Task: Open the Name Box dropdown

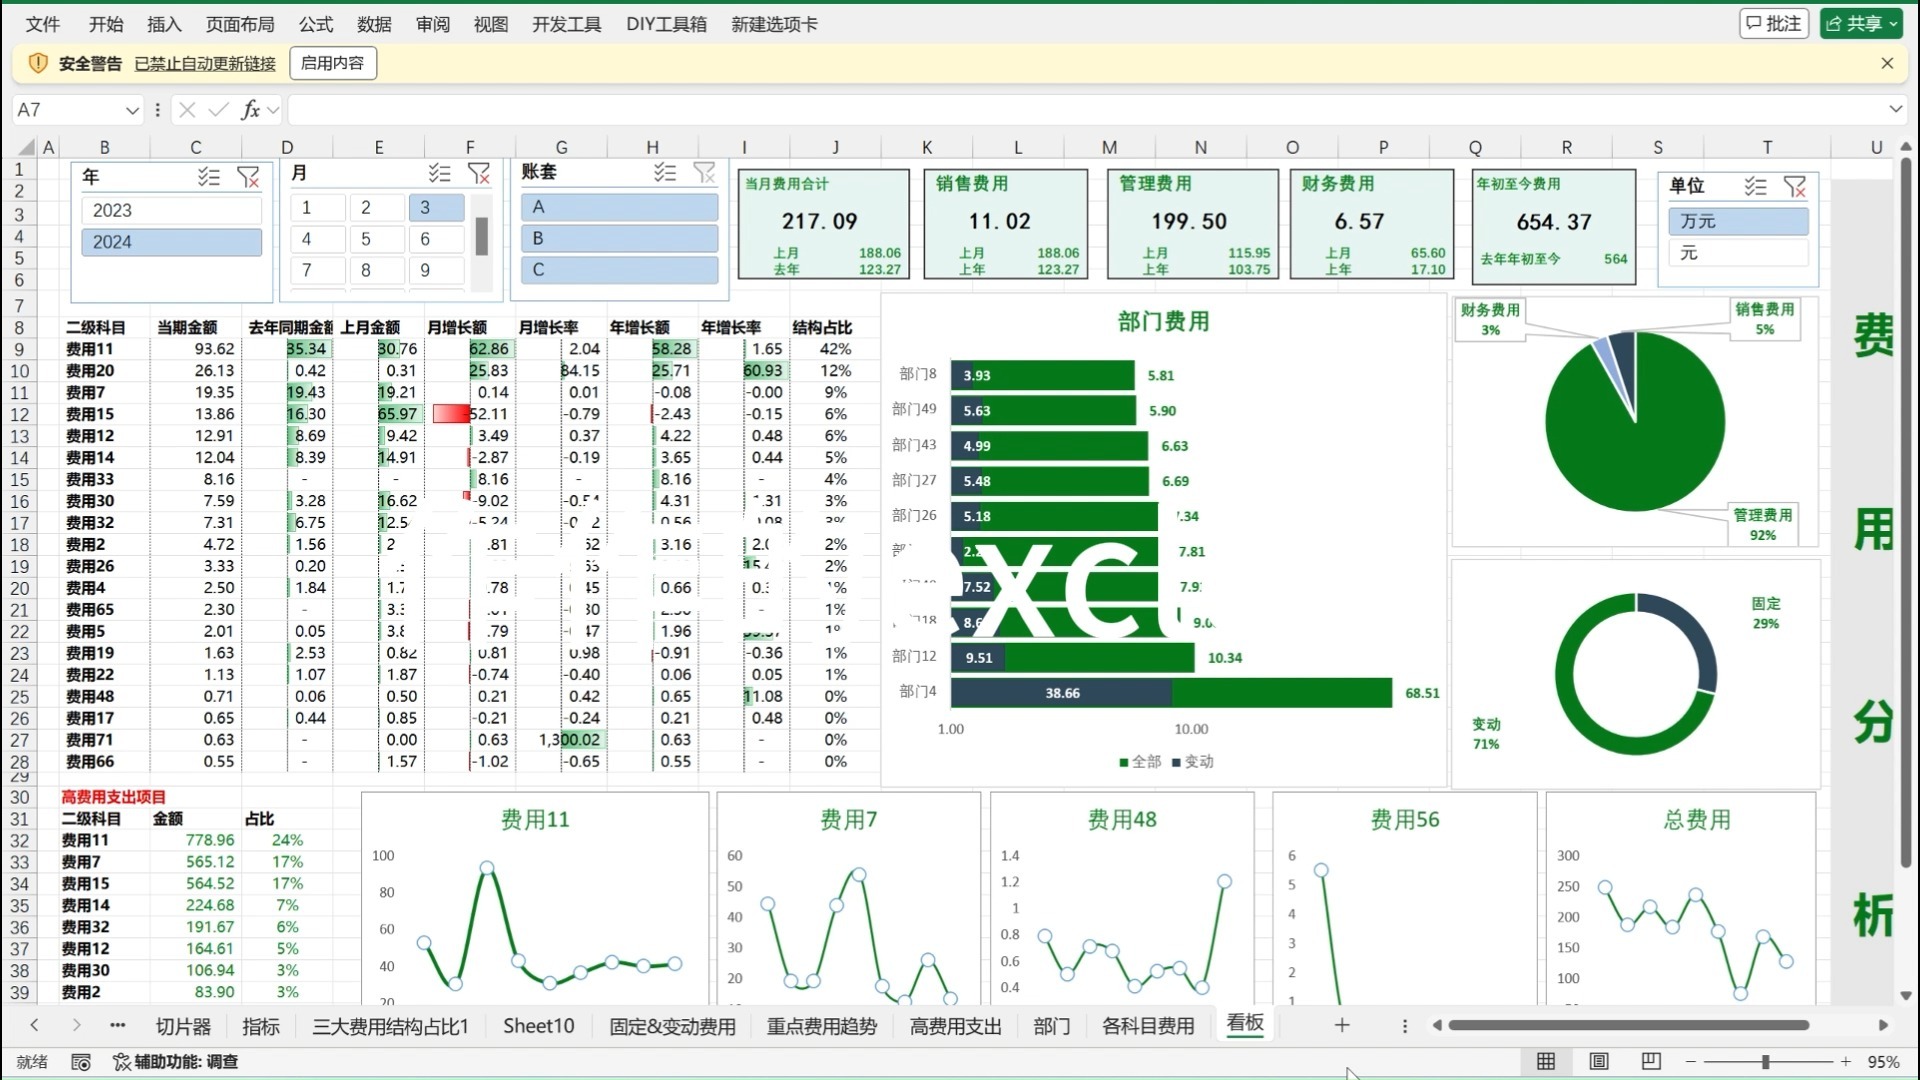Action: 133,110
